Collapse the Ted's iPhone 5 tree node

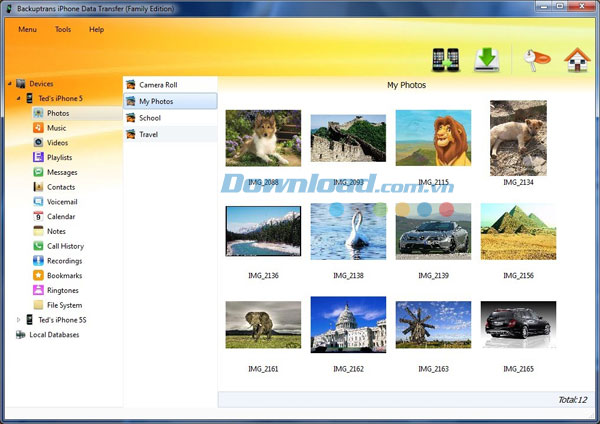pyautogui.click(x=19, y=99)
